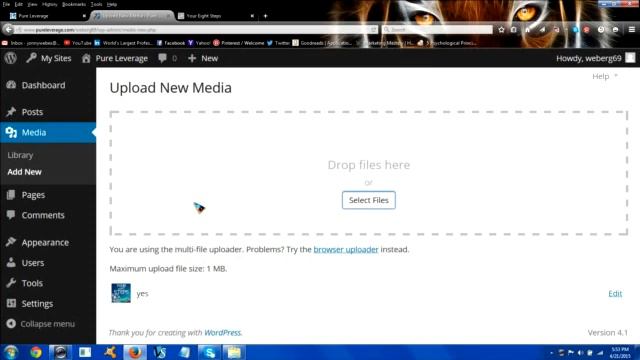Open the Library submenu item

[20, 155]
